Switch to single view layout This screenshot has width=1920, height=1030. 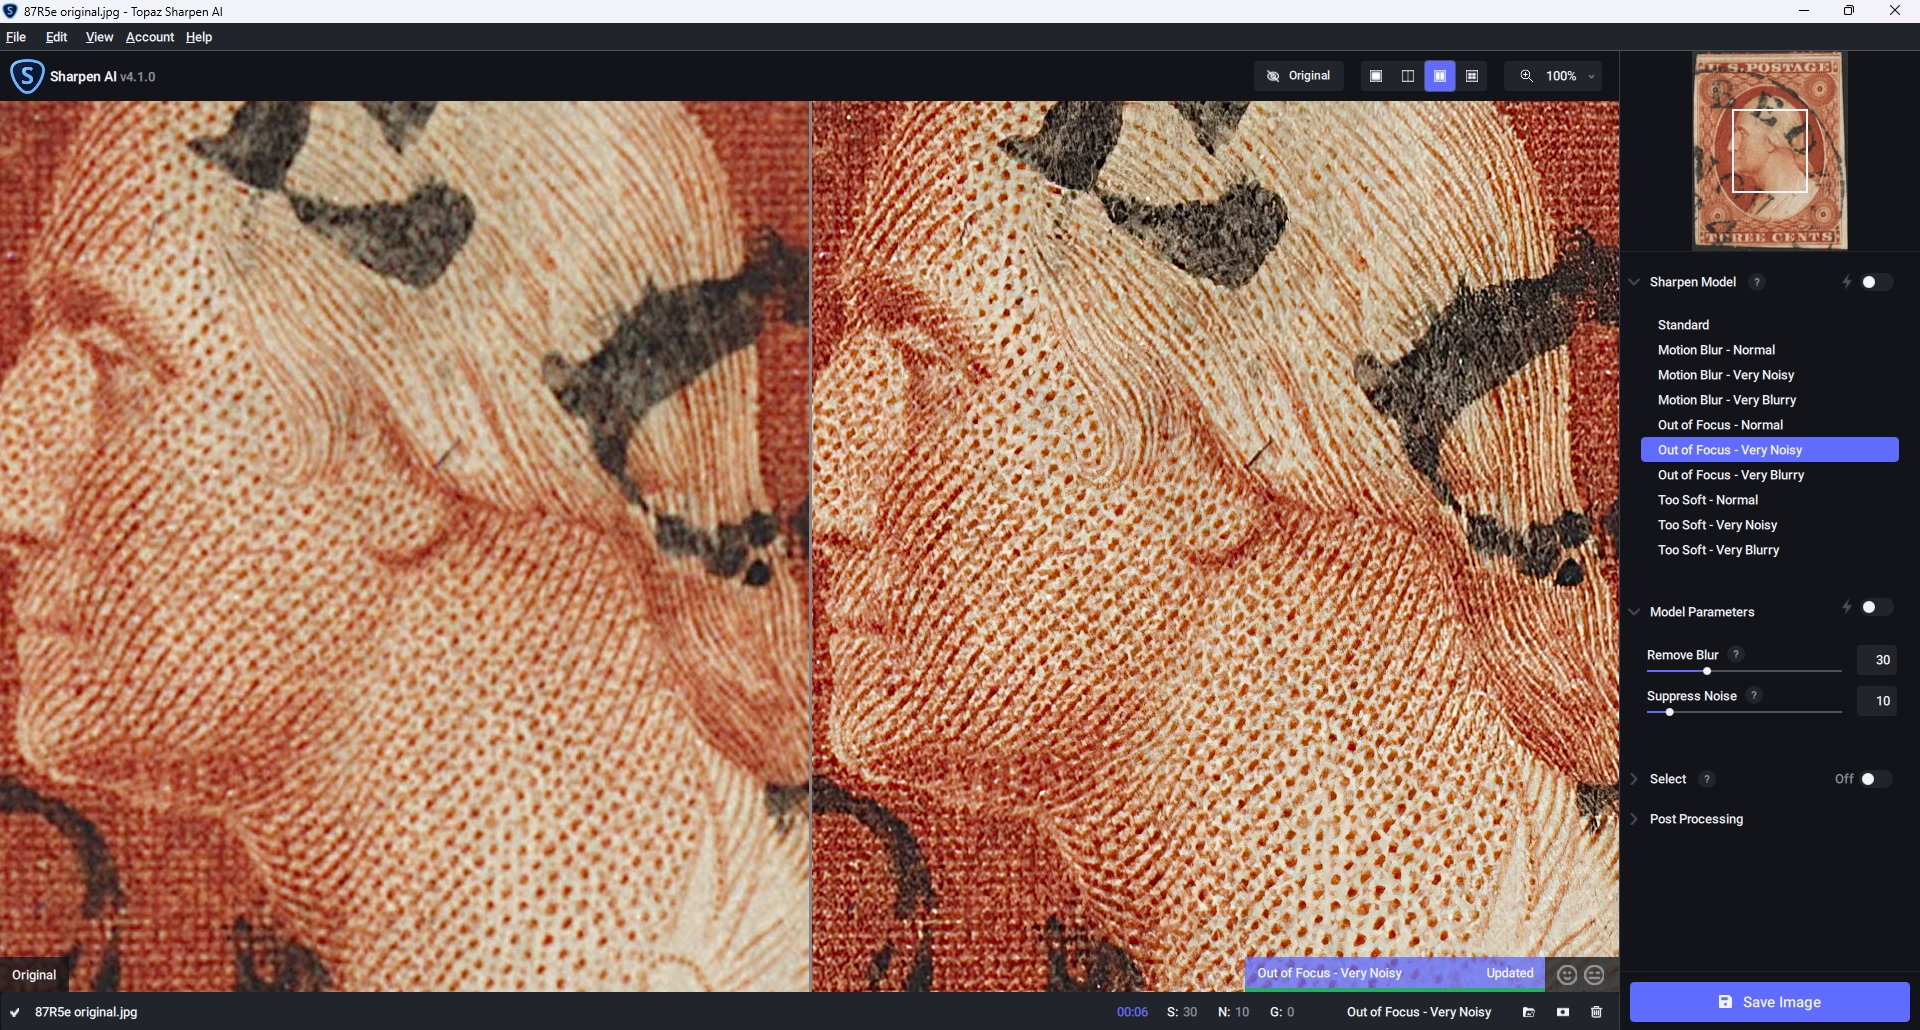(x=1376, y=76)
